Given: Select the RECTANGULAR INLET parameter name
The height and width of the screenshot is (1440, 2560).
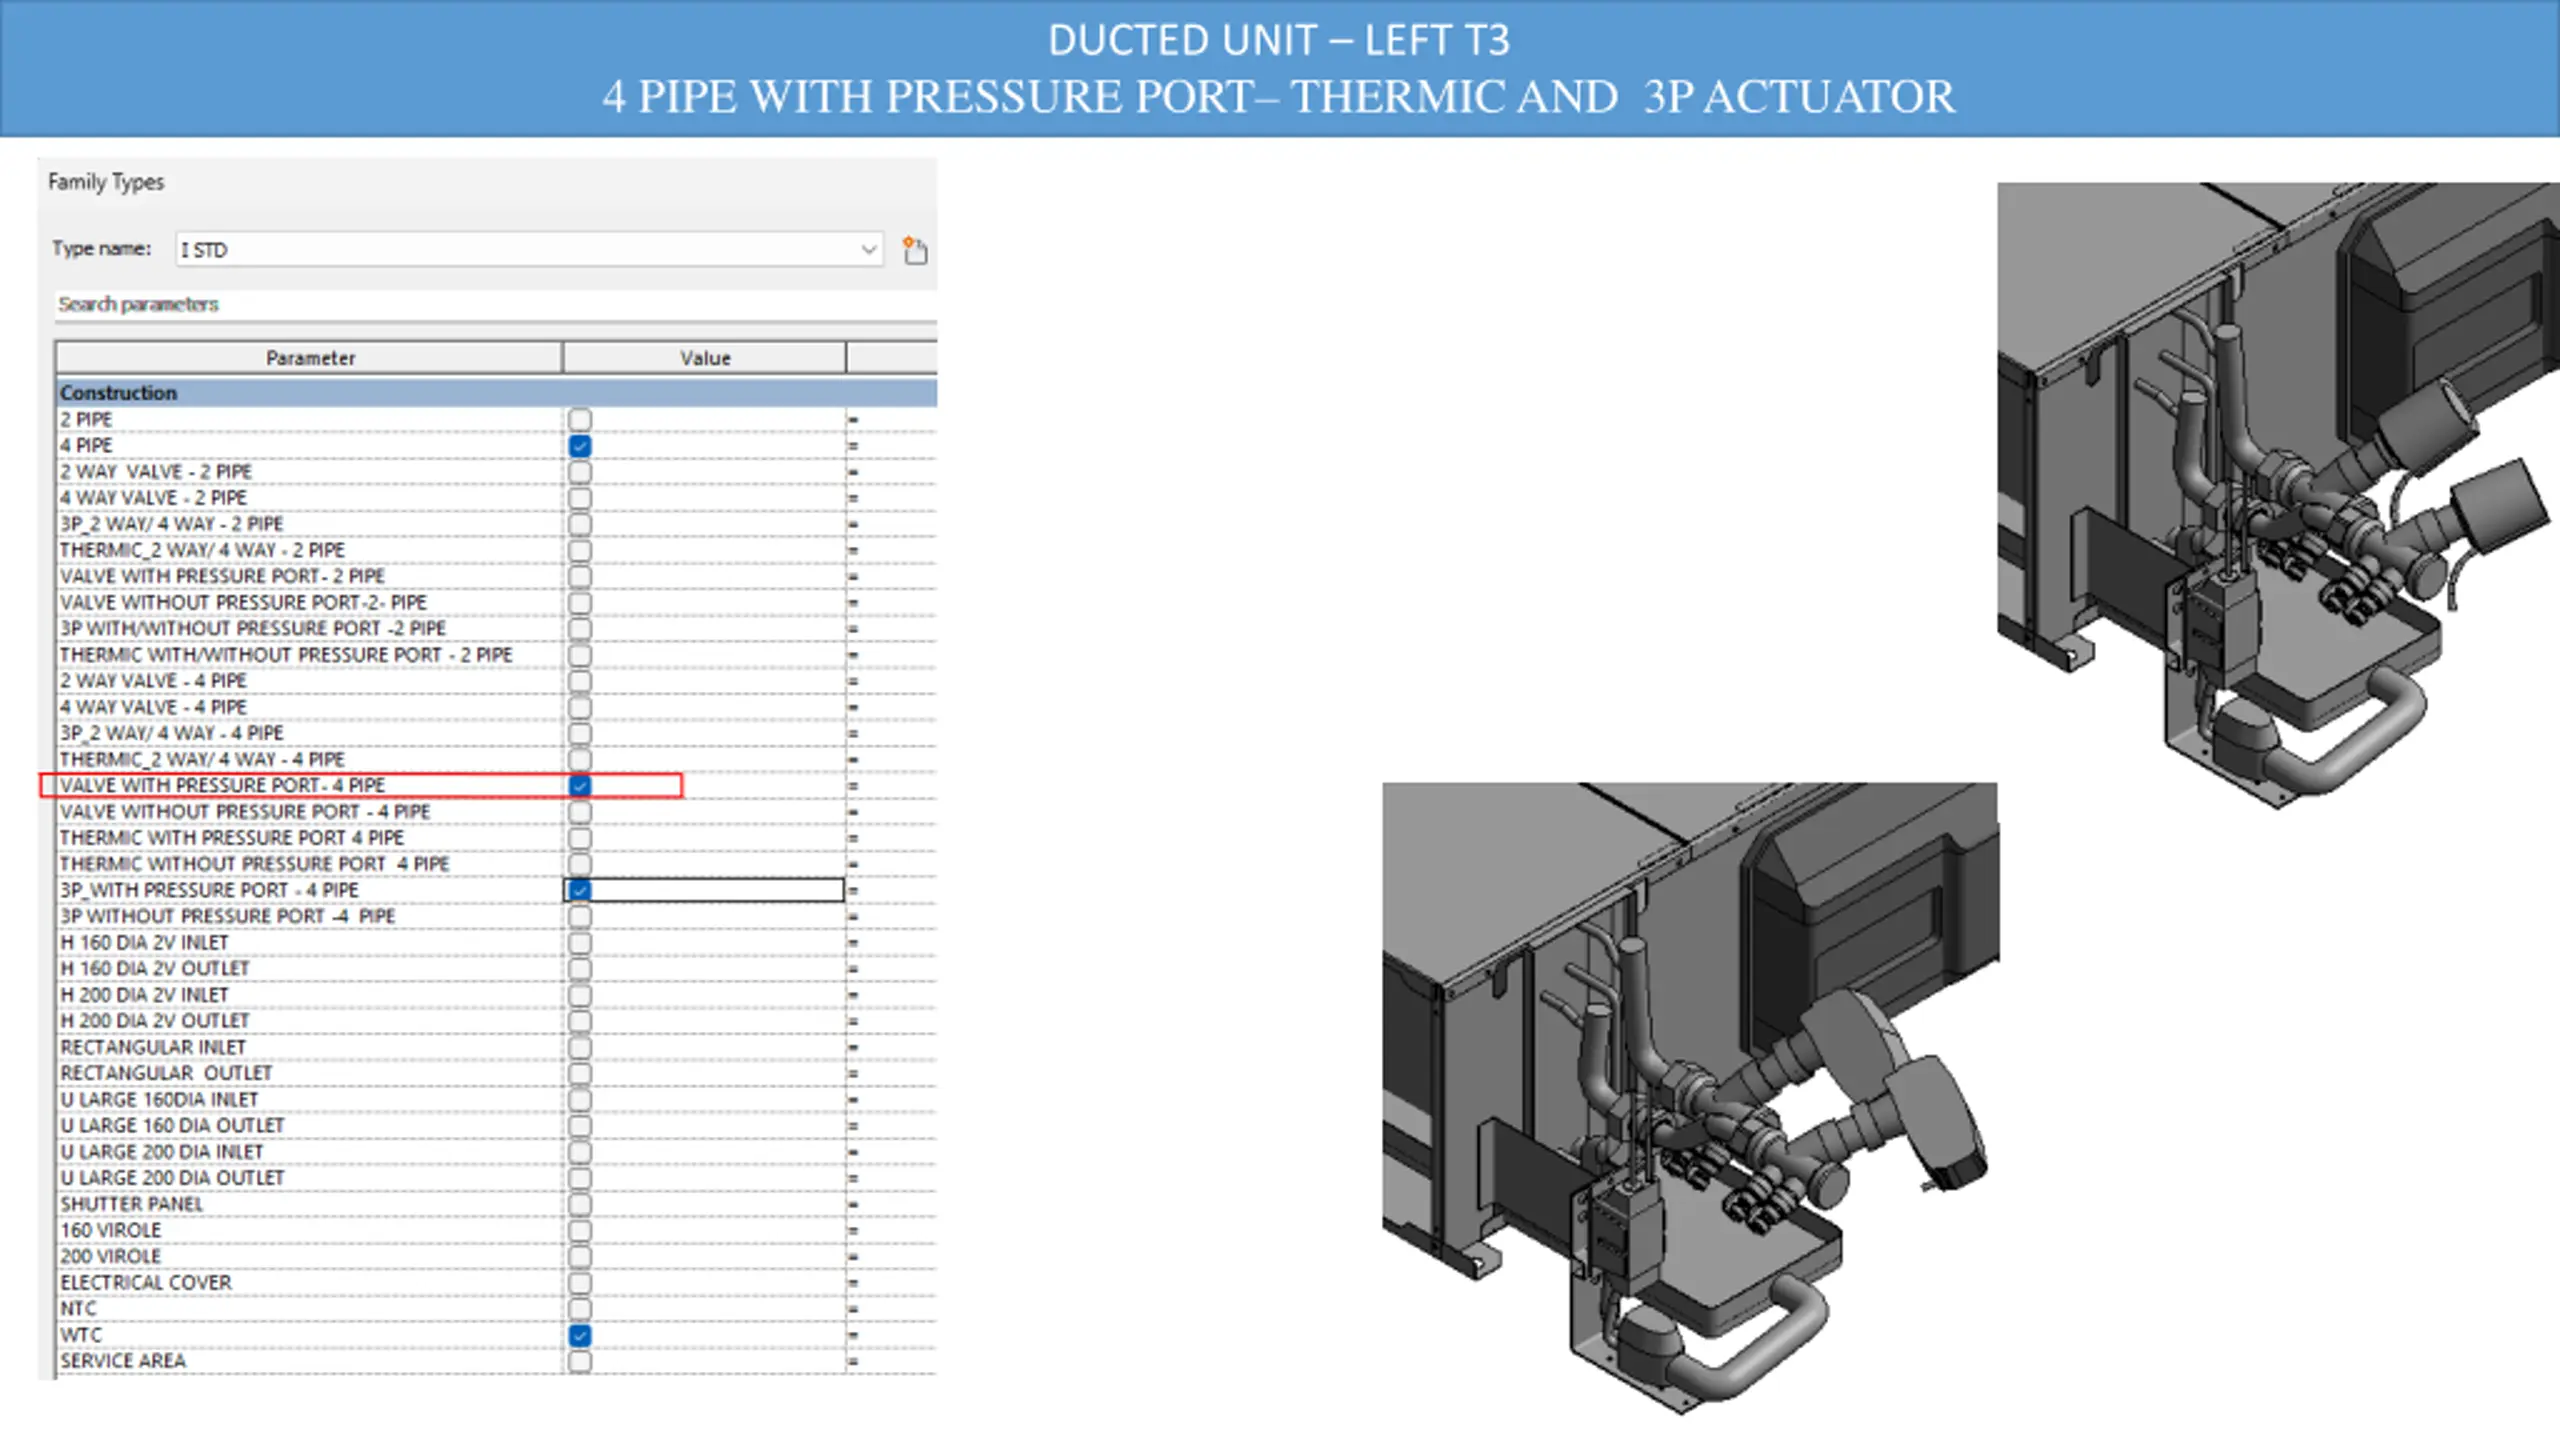Looking at the screenshot, I should tap(153, 1047).
